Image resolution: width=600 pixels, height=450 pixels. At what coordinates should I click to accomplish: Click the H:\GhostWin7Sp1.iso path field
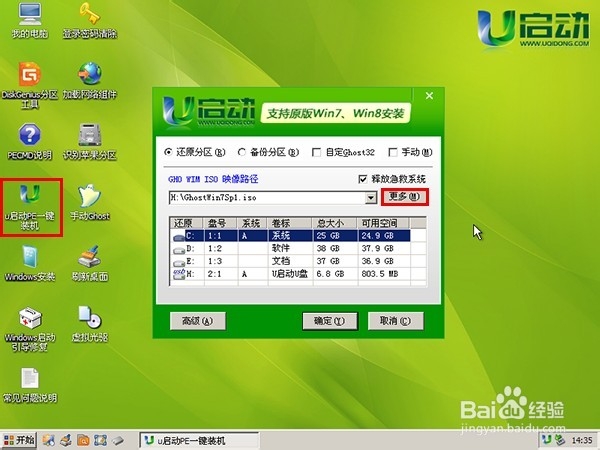267,198
